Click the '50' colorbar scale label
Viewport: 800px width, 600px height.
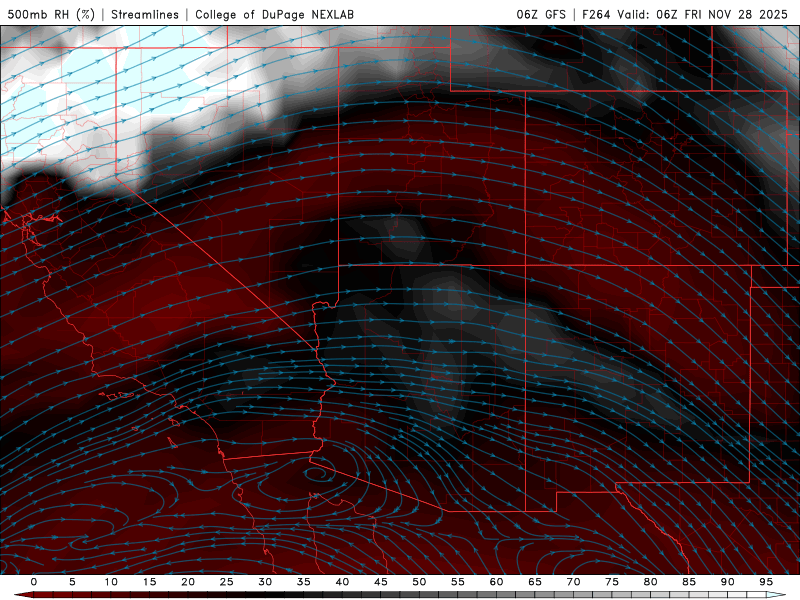[x=419, y=582]
